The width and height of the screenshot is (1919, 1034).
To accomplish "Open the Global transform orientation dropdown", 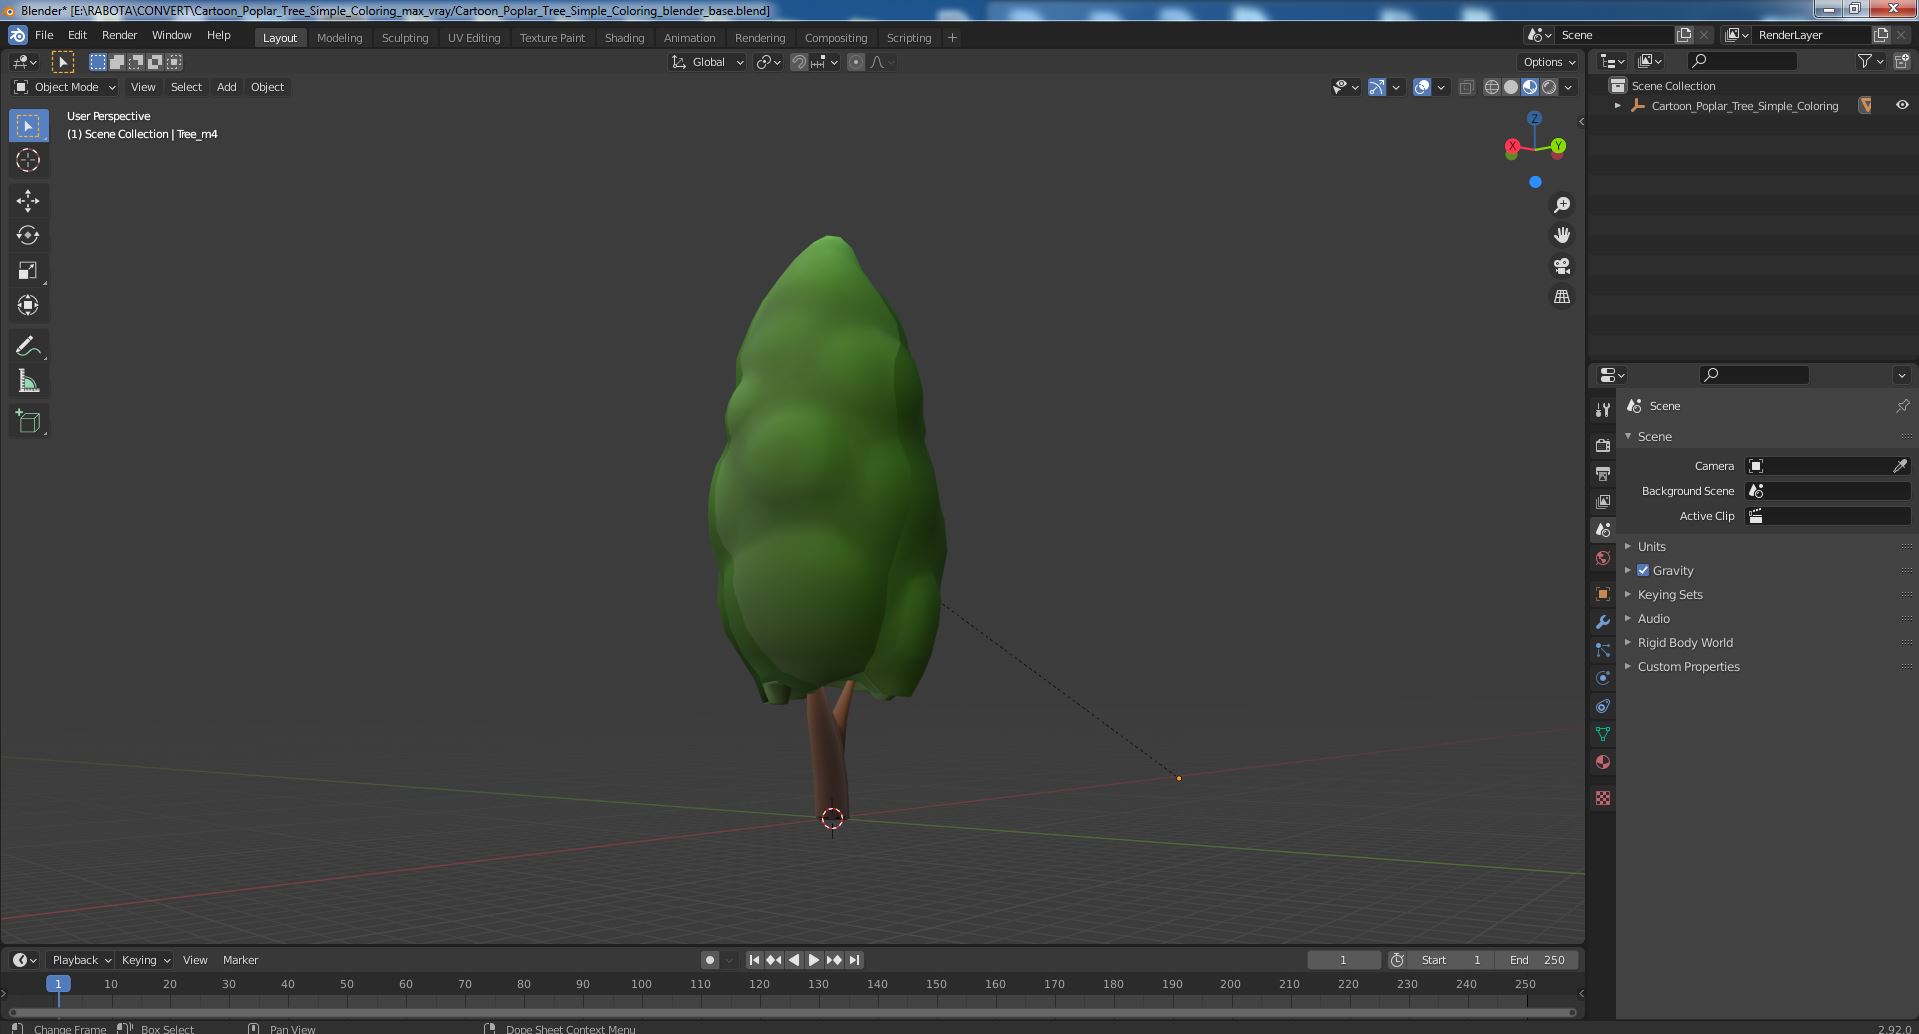I will [x=707, y=62].
